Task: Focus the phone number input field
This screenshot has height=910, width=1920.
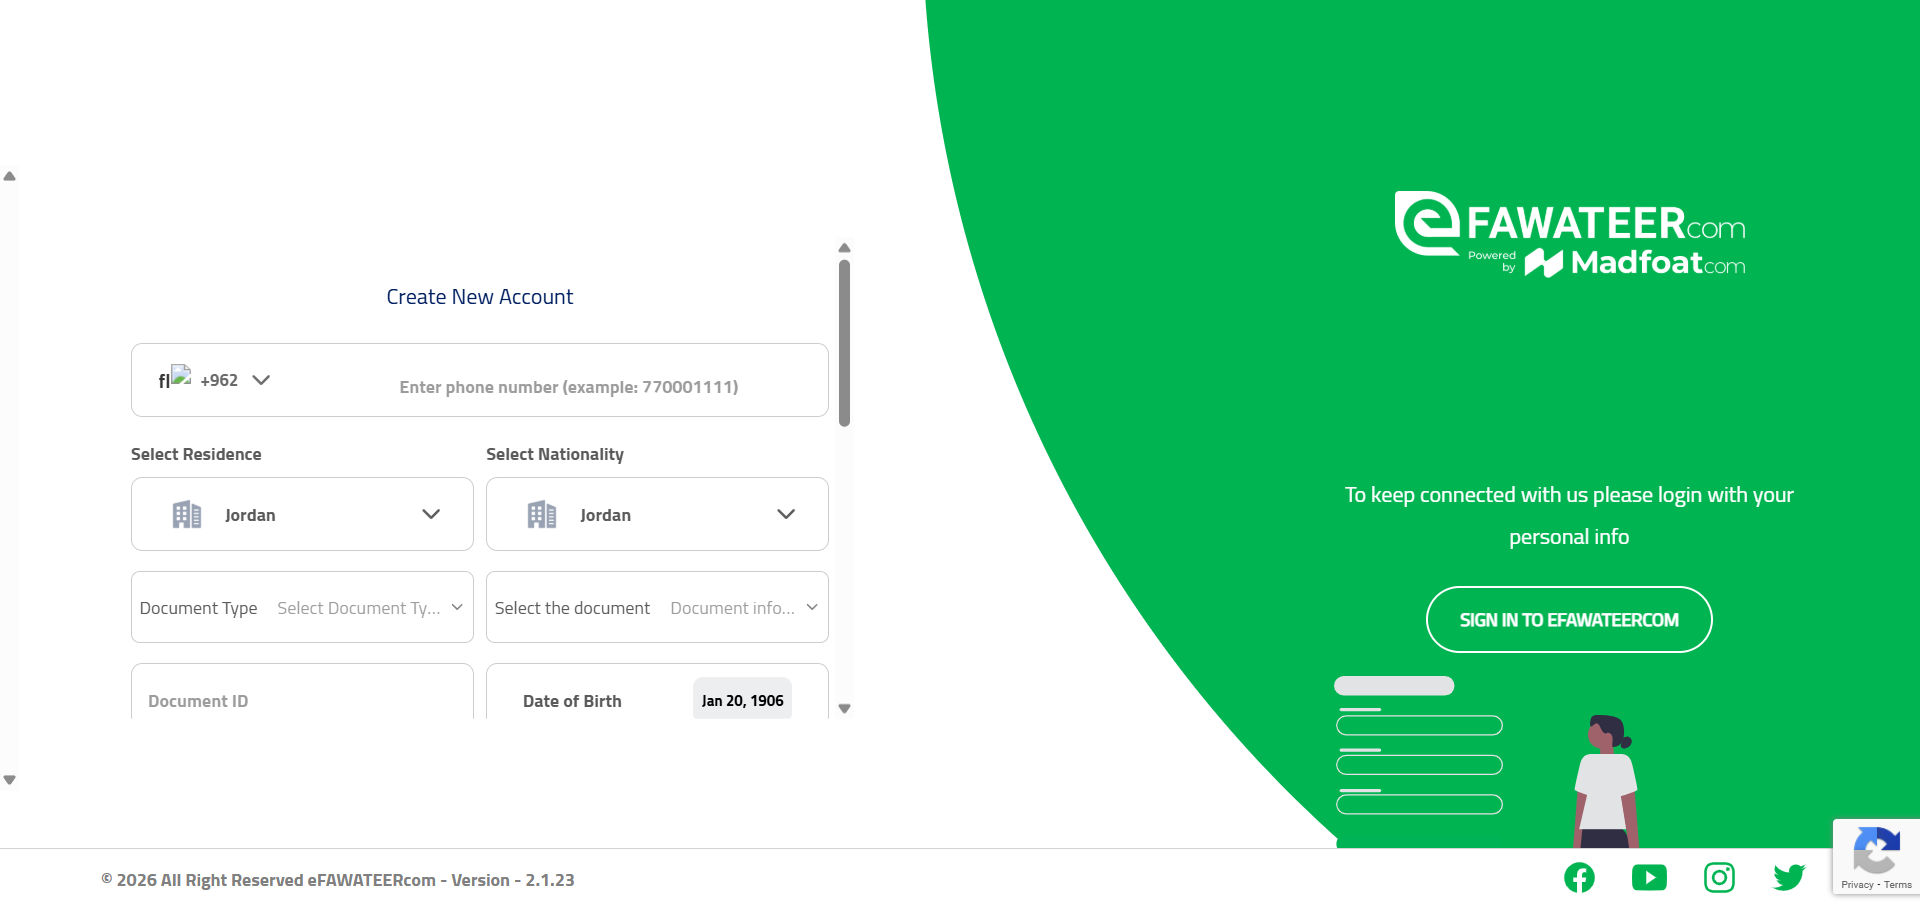Action: (568, 387)
